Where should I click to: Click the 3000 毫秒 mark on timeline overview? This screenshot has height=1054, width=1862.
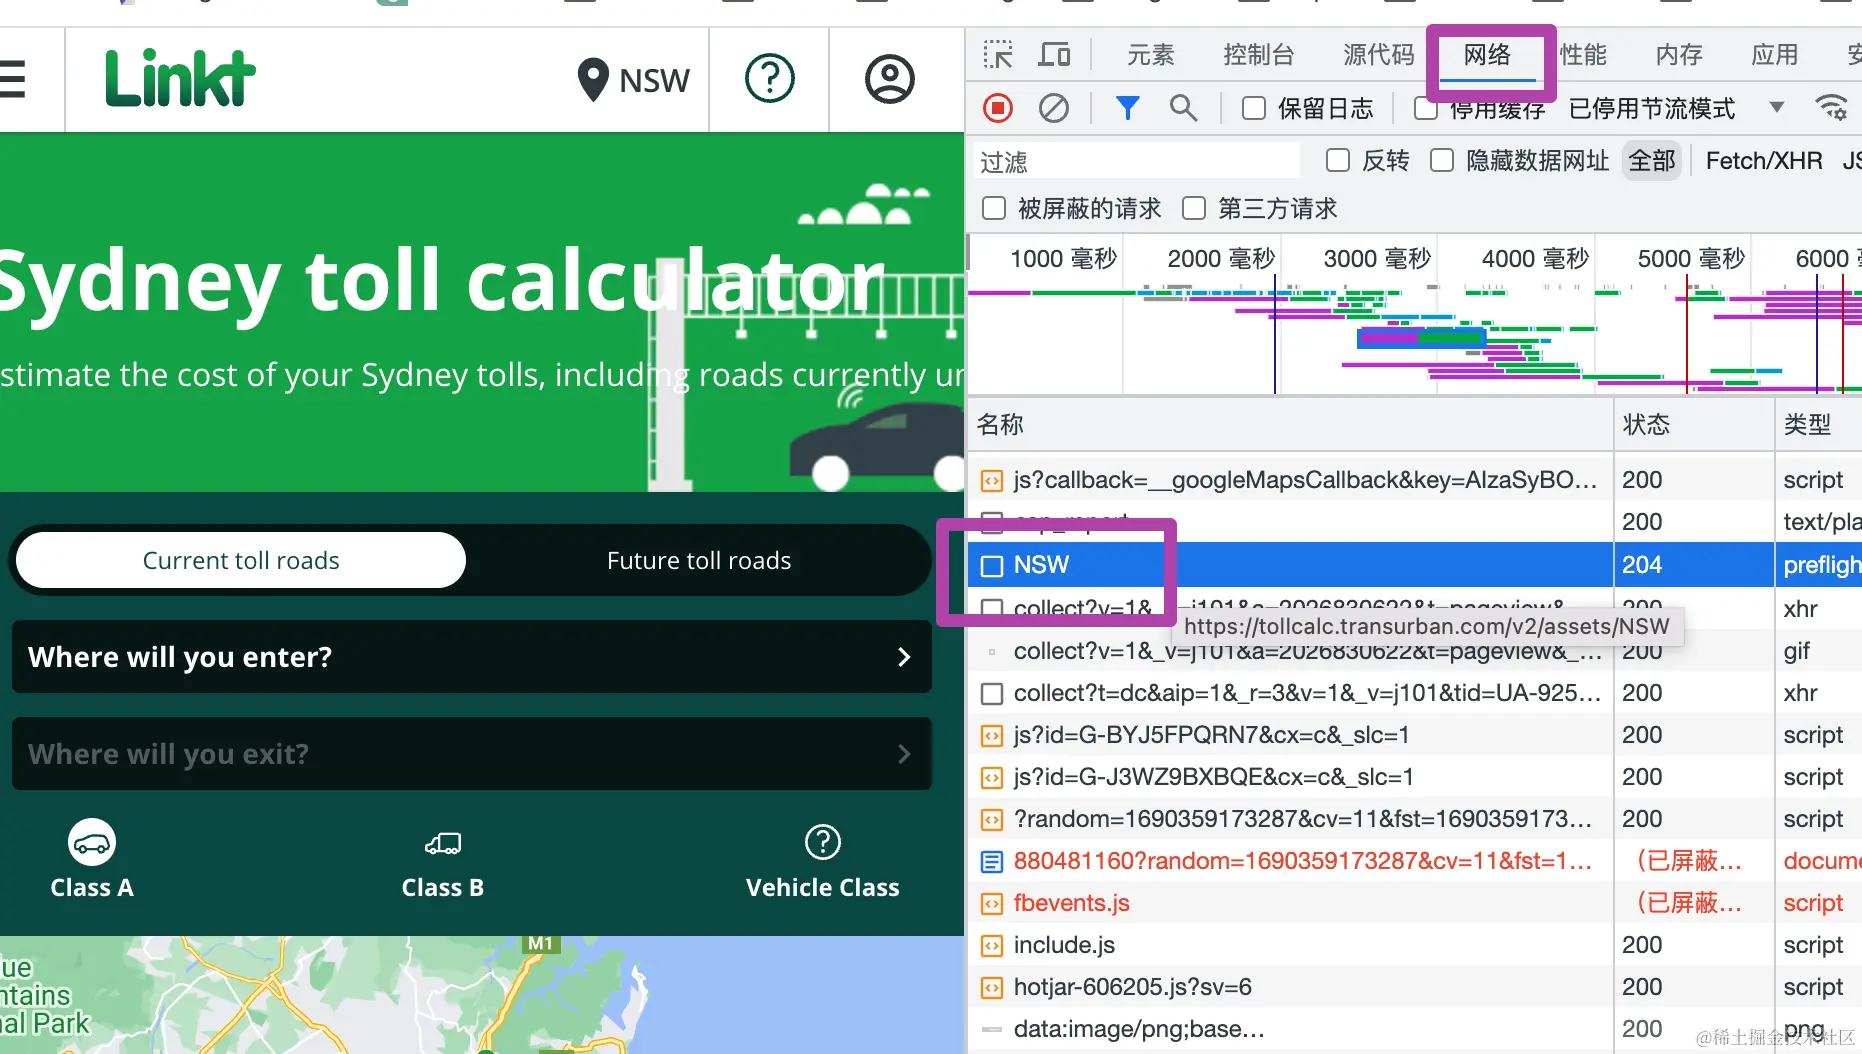[x=1377, y=258]
